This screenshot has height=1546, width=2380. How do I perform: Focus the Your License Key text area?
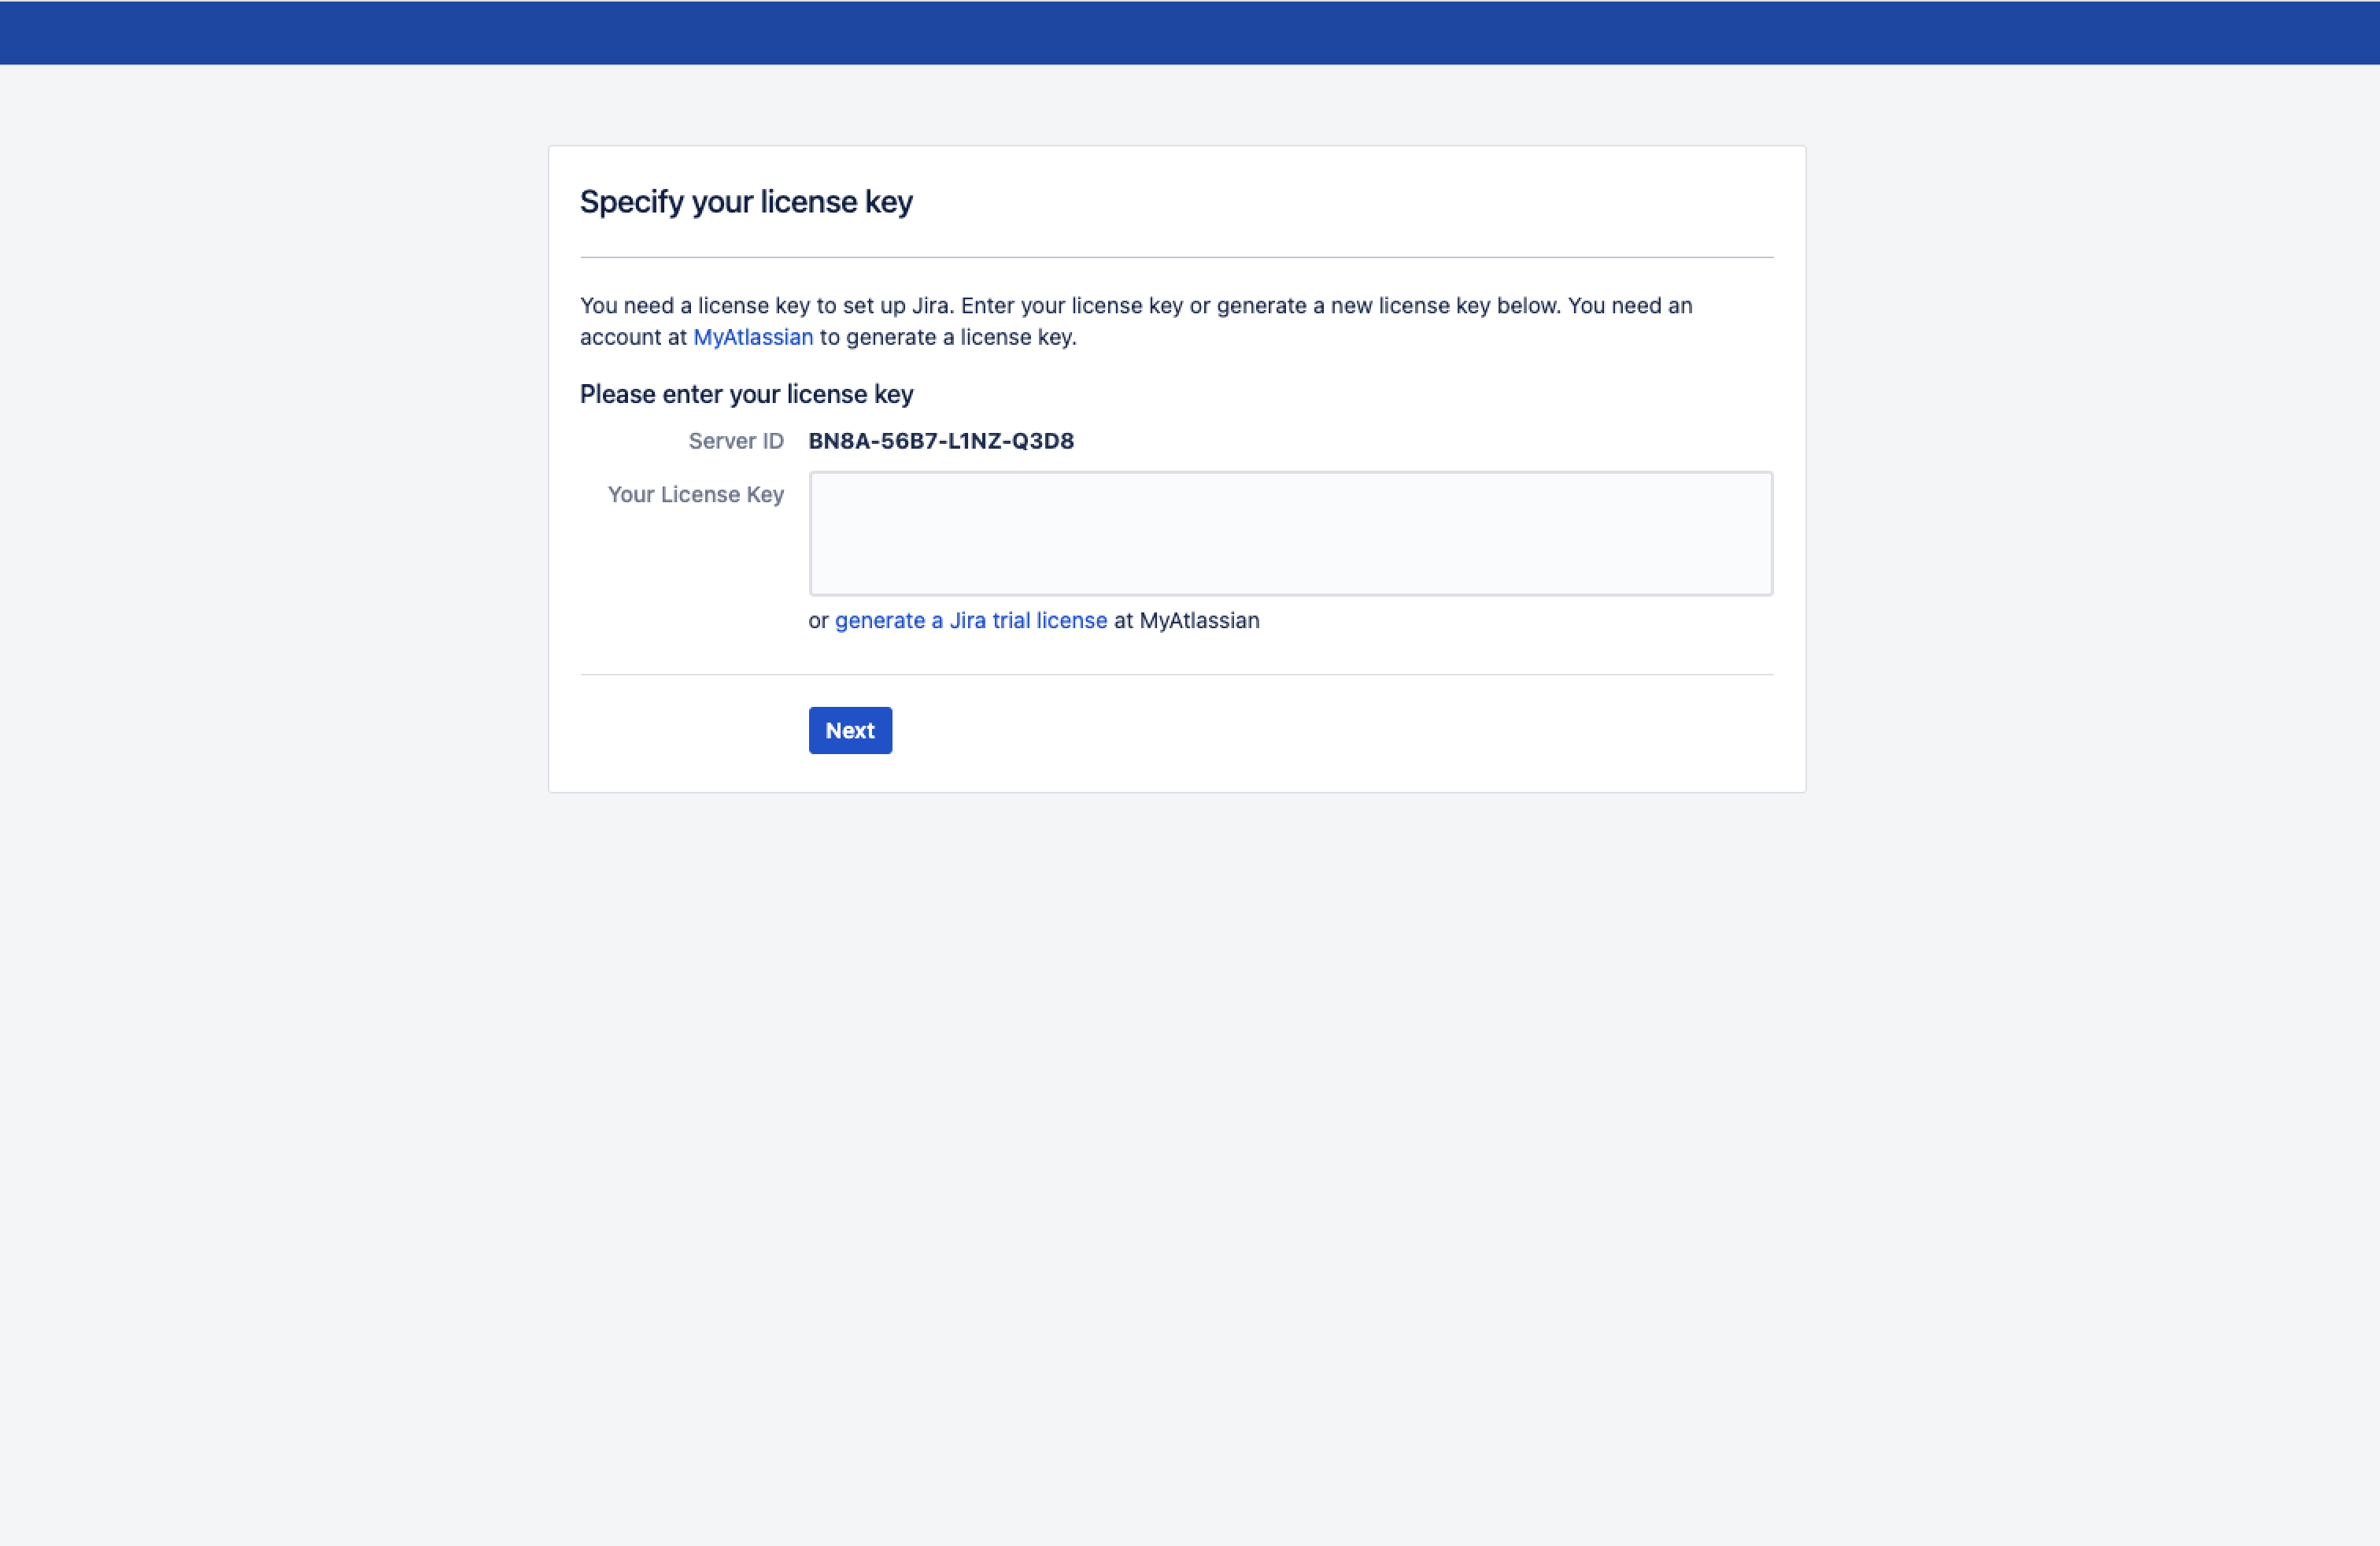point(1290,533)
